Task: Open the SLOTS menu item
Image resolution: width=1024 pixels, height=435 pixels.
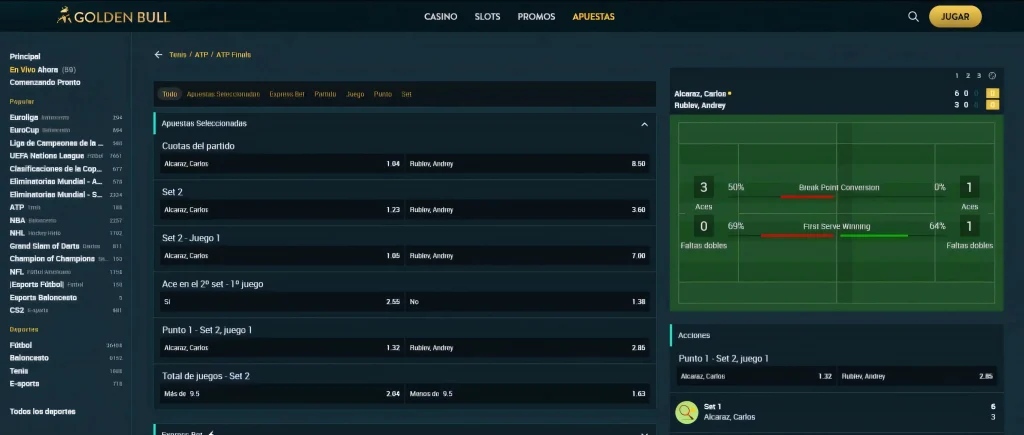Action: [x=487, y=17]
